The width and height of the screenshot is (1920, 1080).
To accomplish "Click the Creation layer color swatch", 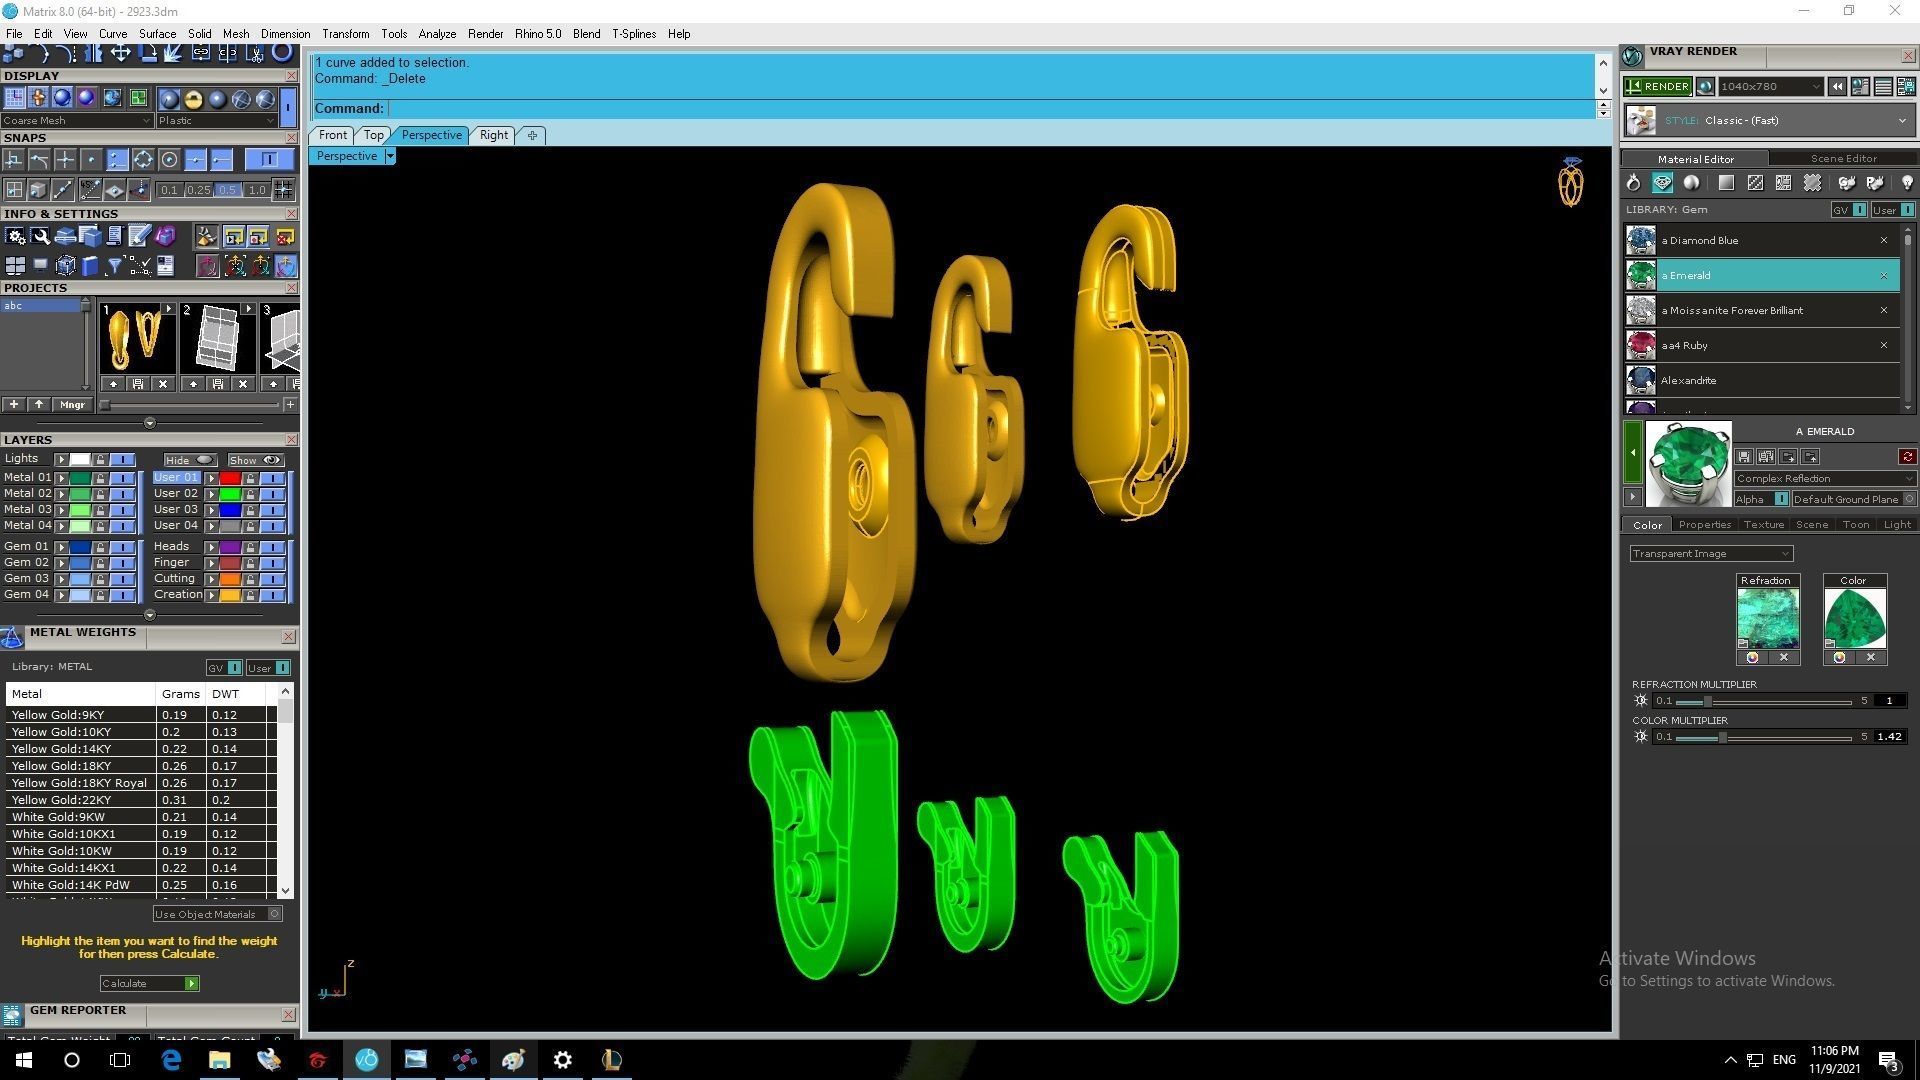I will click(x=229, y=595).
